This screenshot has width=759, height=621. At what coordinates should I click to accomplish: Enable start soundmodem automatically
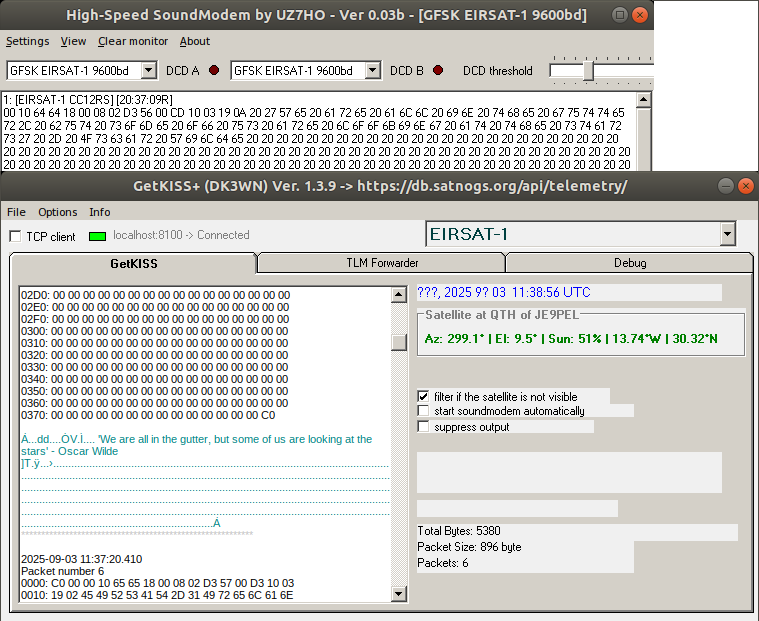(424, 411)
